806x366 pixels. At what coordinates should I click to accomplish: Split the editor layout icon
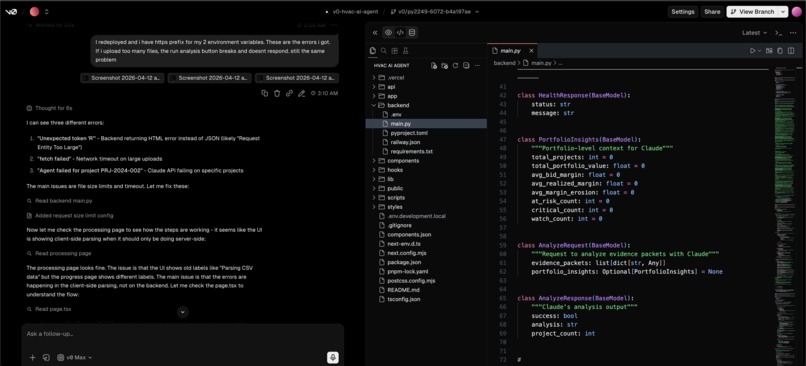(792, 50)
